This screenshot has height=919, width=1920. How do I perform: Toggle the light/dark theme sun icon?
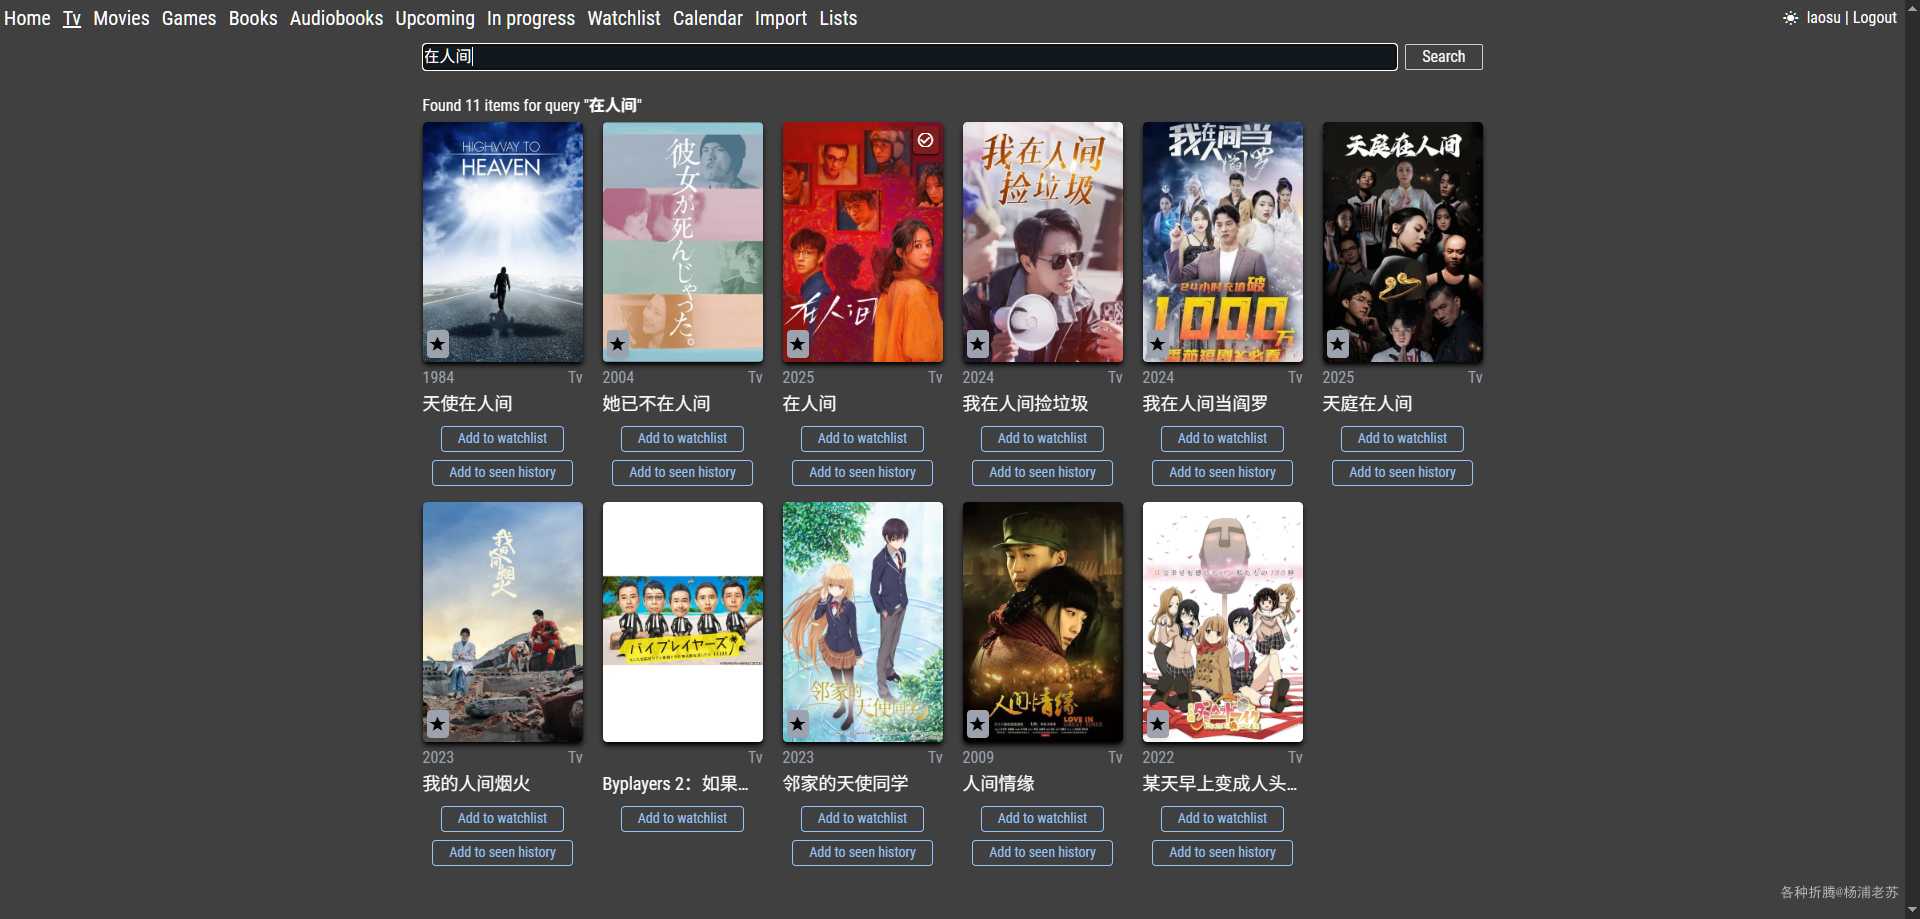[1790, 18]
